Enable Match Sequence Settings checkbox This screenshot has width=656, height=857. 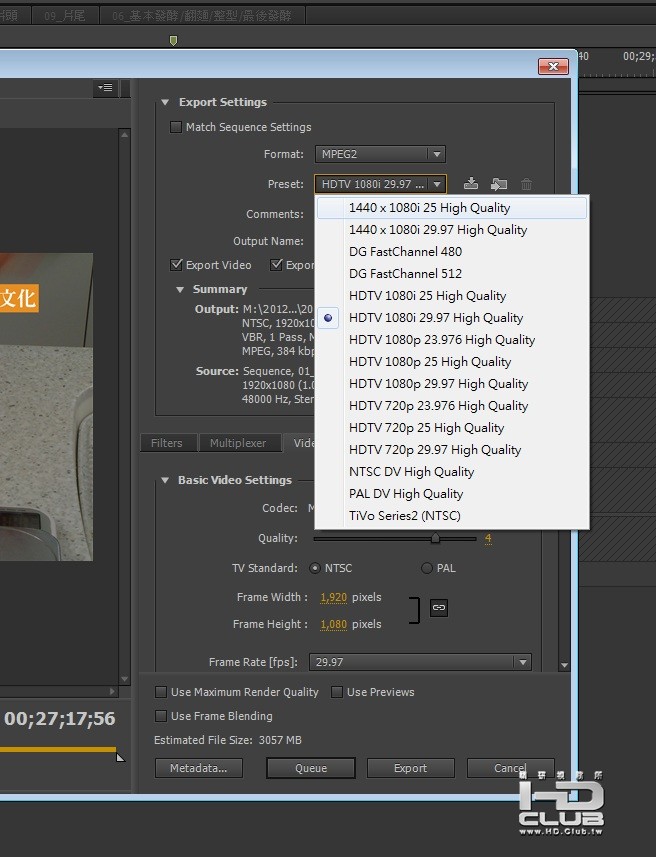coord(176,127)
